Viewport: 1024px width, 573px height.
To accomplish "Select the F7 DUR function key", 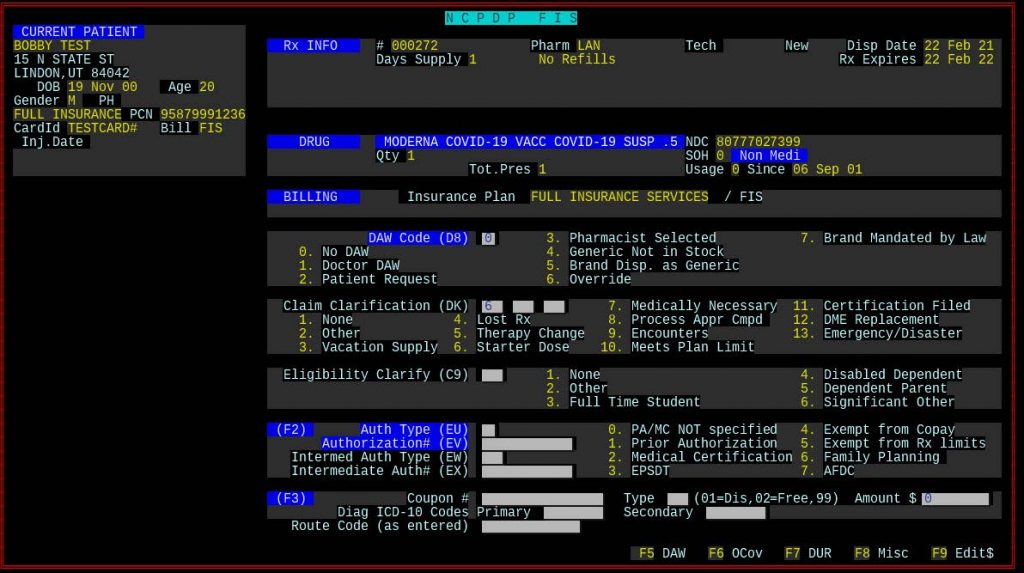I will tap(808, 553).
